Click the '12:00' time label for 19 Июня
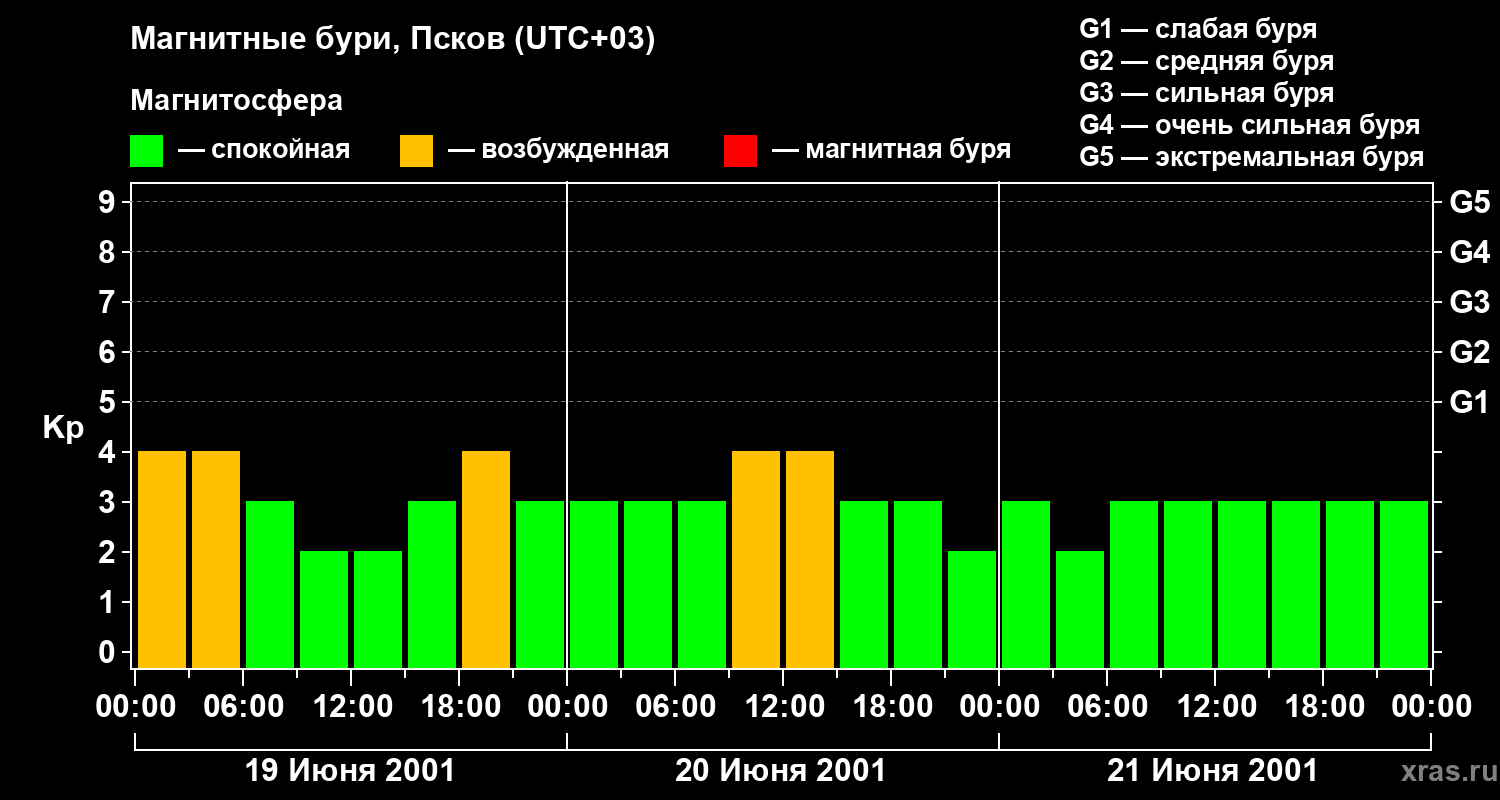Screen dimensions: 1500x800 (352, 707)
